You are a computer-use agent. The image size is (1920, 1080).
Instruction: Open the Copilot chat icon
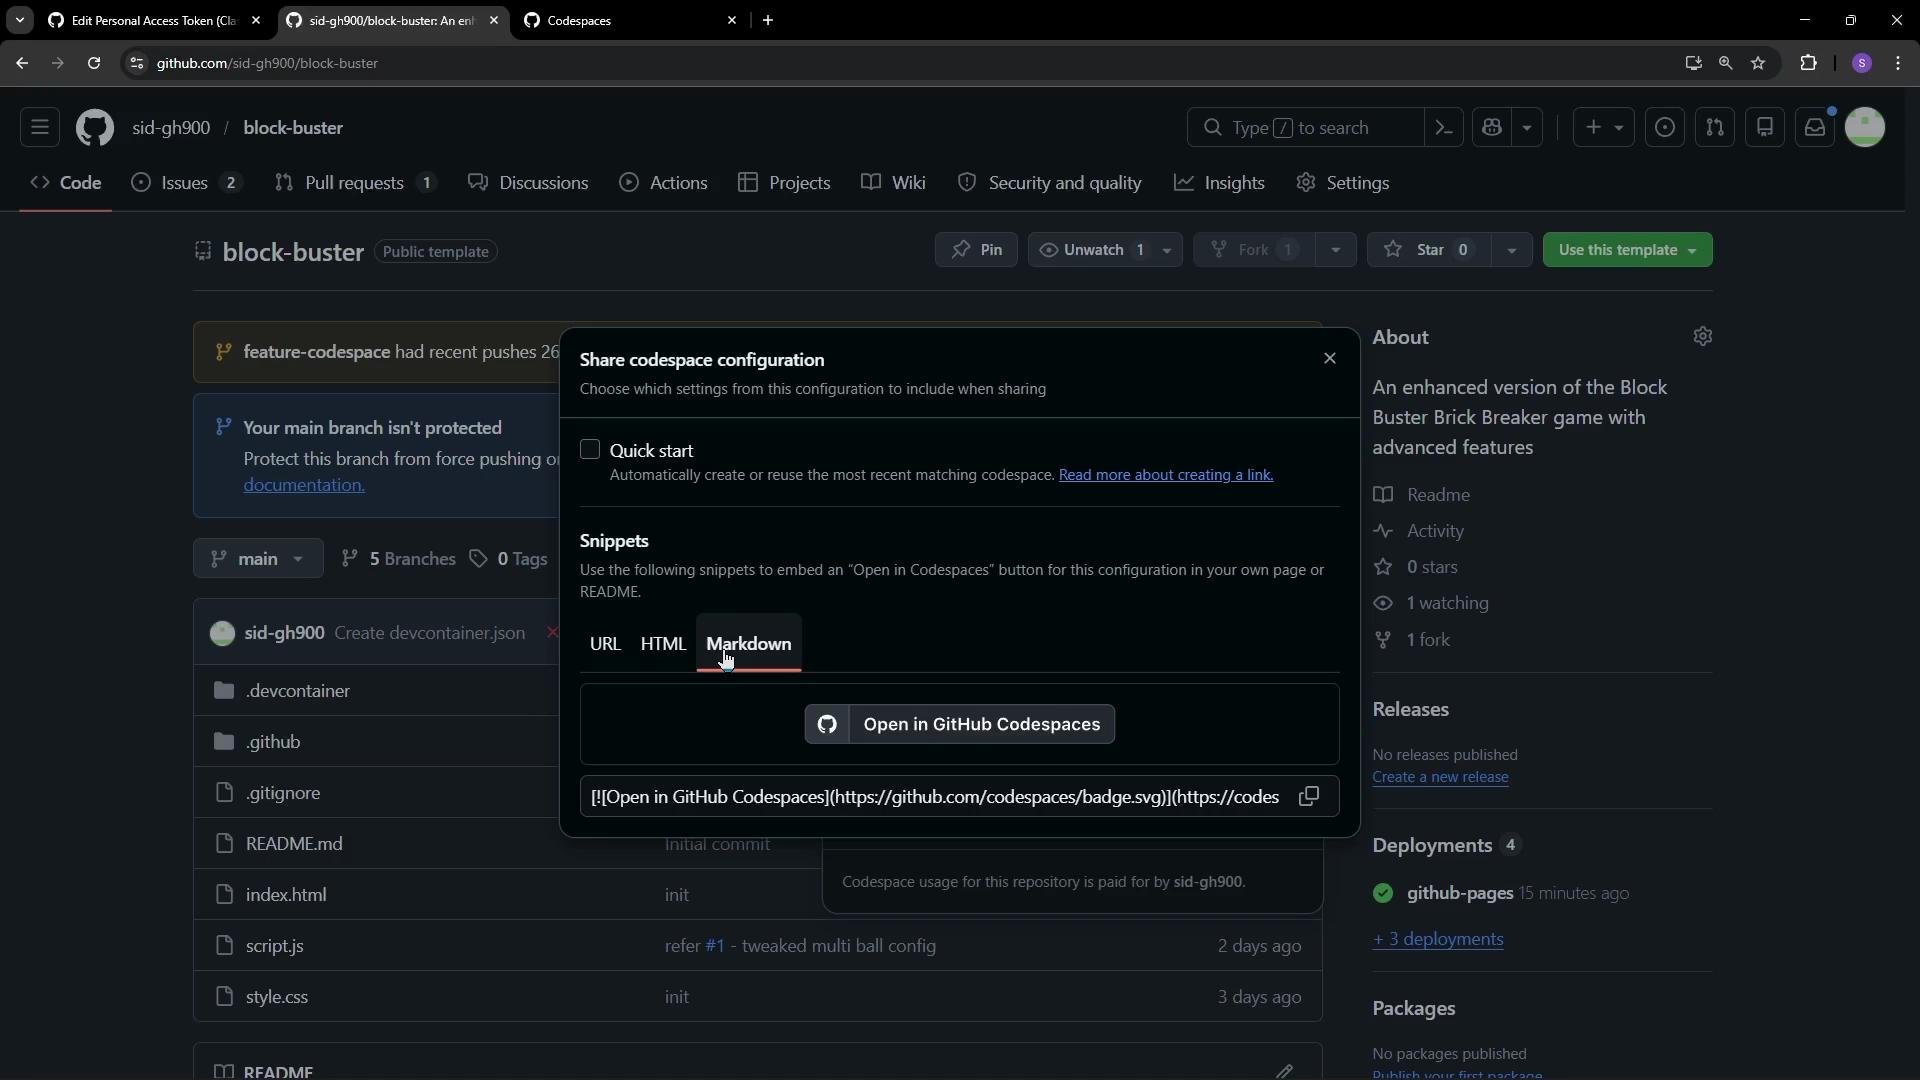click(x=1492, y=128)
